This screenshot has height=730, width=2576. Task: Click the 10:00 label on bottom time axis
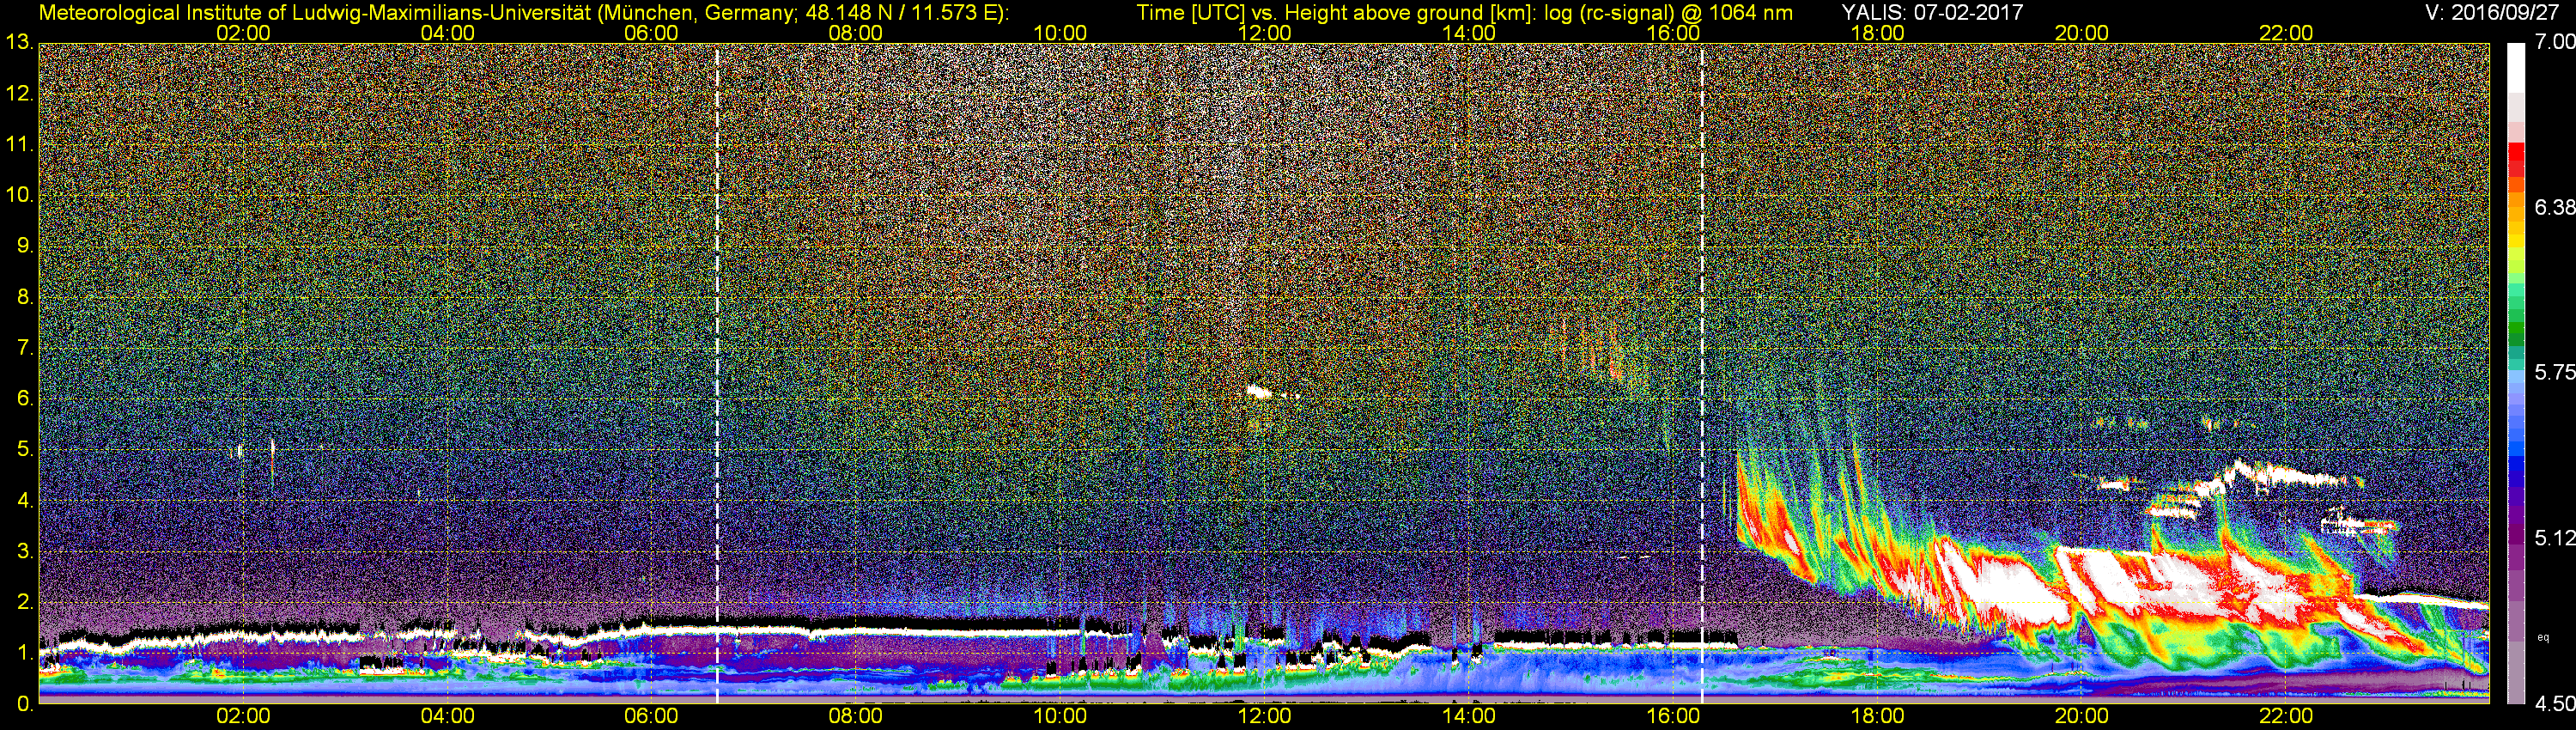(x=1060, y=716)
